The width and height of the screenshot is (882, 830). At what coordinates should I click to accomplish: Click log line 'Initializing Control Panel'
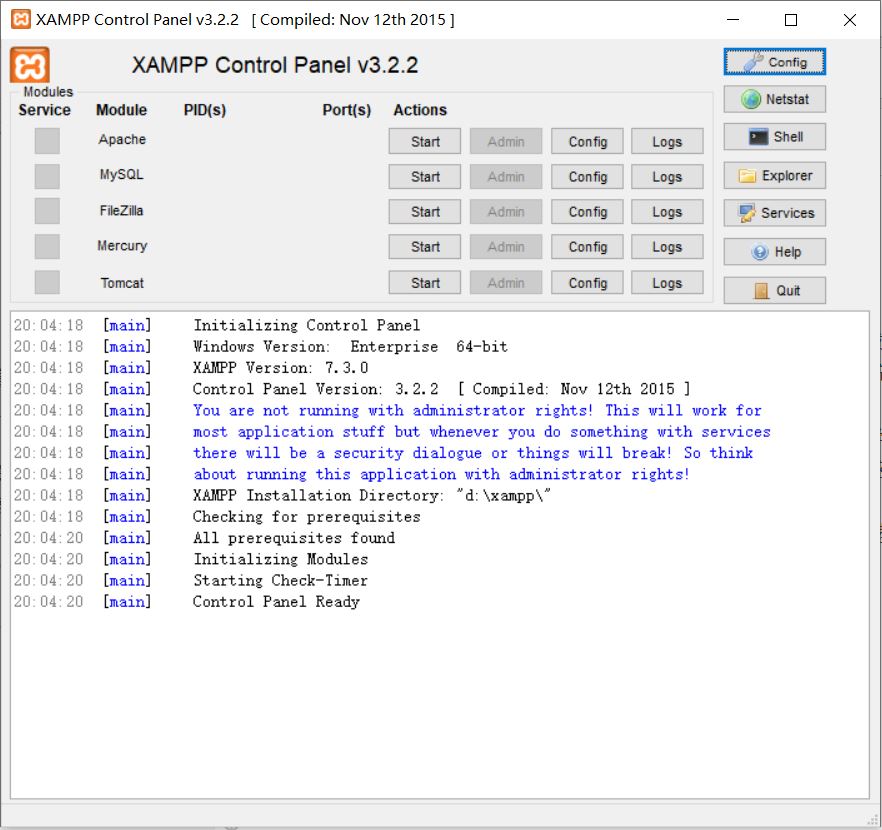coord(307,325)
